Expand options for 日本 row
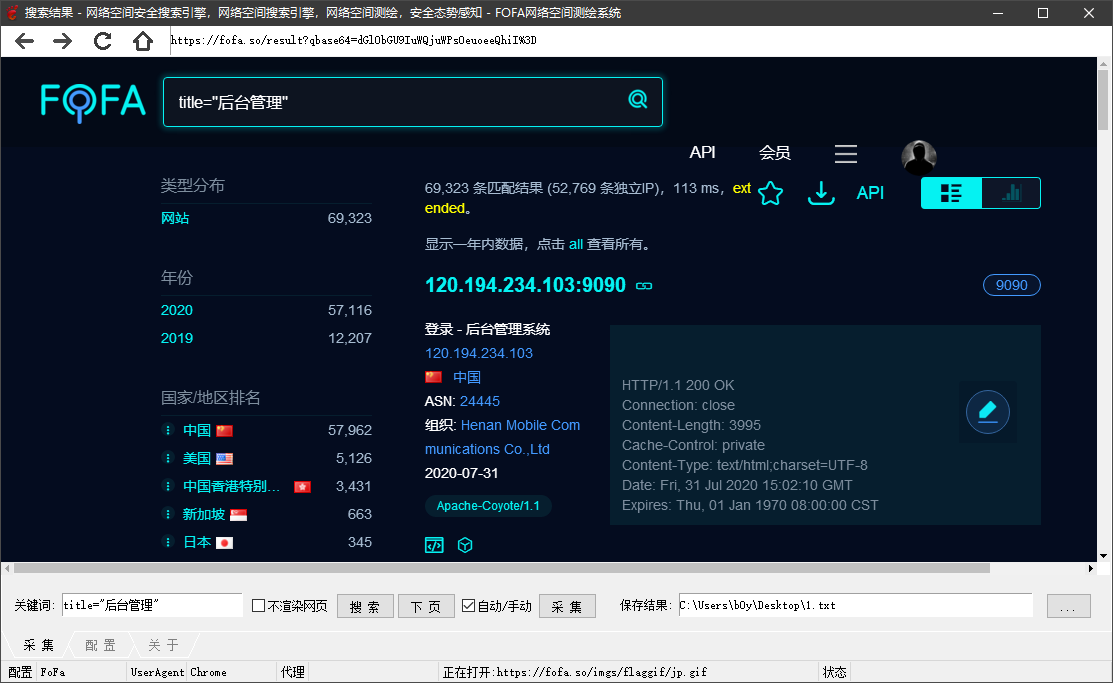The width and height of the screenshot is (1113, 683). pos(168,542)
